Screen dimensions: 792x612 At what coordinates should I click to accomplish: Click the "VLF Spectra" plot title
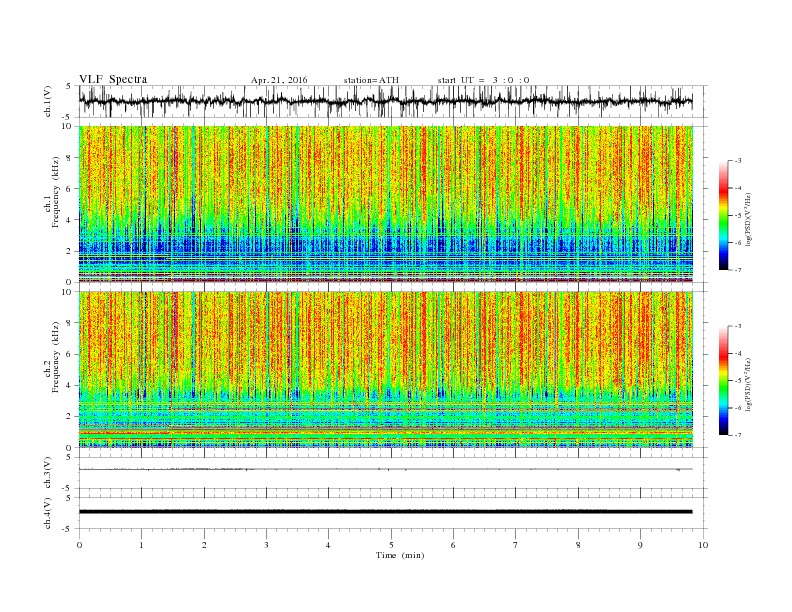(113, 79)
